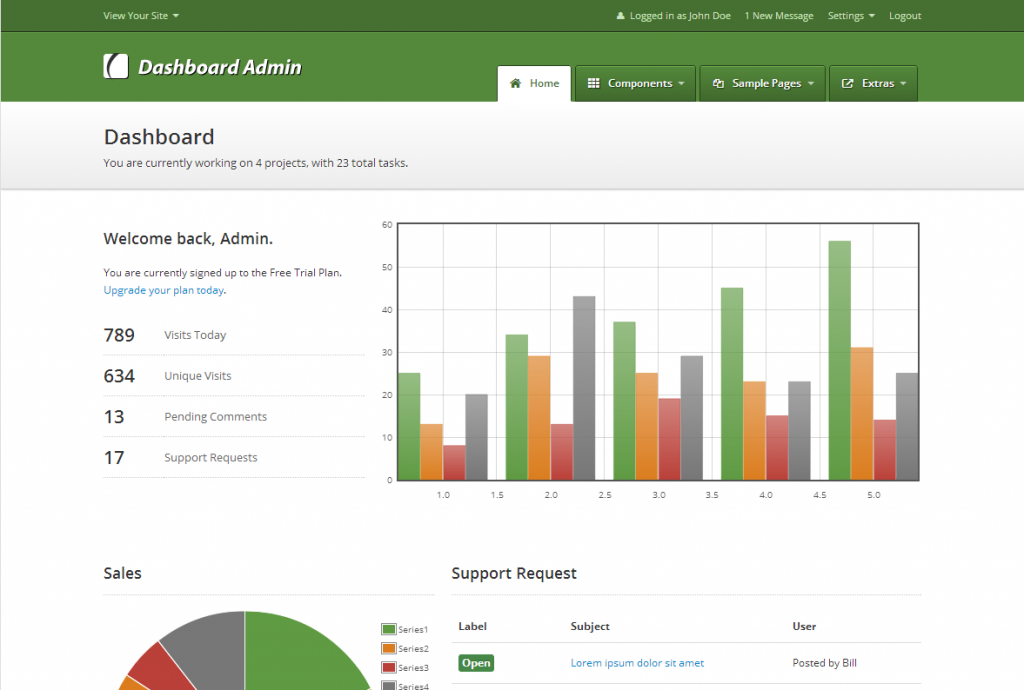The image size is (1024, 690).
Task: Open the Settings dropdown menu
Action: [851, 16]
